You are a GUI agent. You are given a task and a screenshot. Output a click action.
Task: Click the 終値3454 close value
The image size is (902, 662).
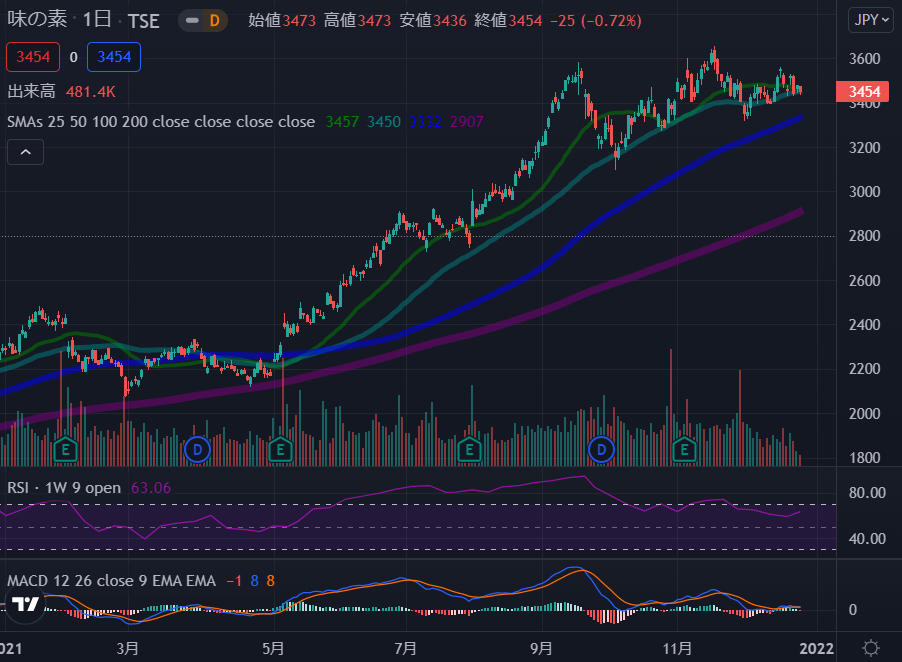pos(508,21)
